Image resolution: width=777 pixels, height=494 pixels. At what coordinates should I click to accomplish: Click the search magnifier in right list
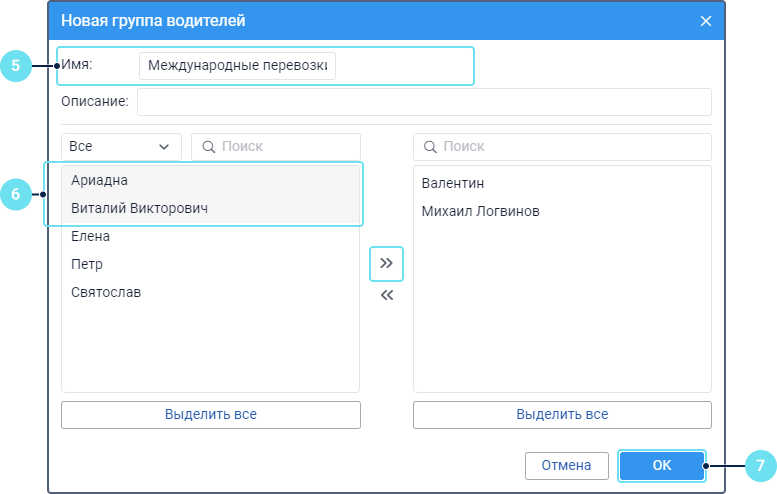[431, 147]
